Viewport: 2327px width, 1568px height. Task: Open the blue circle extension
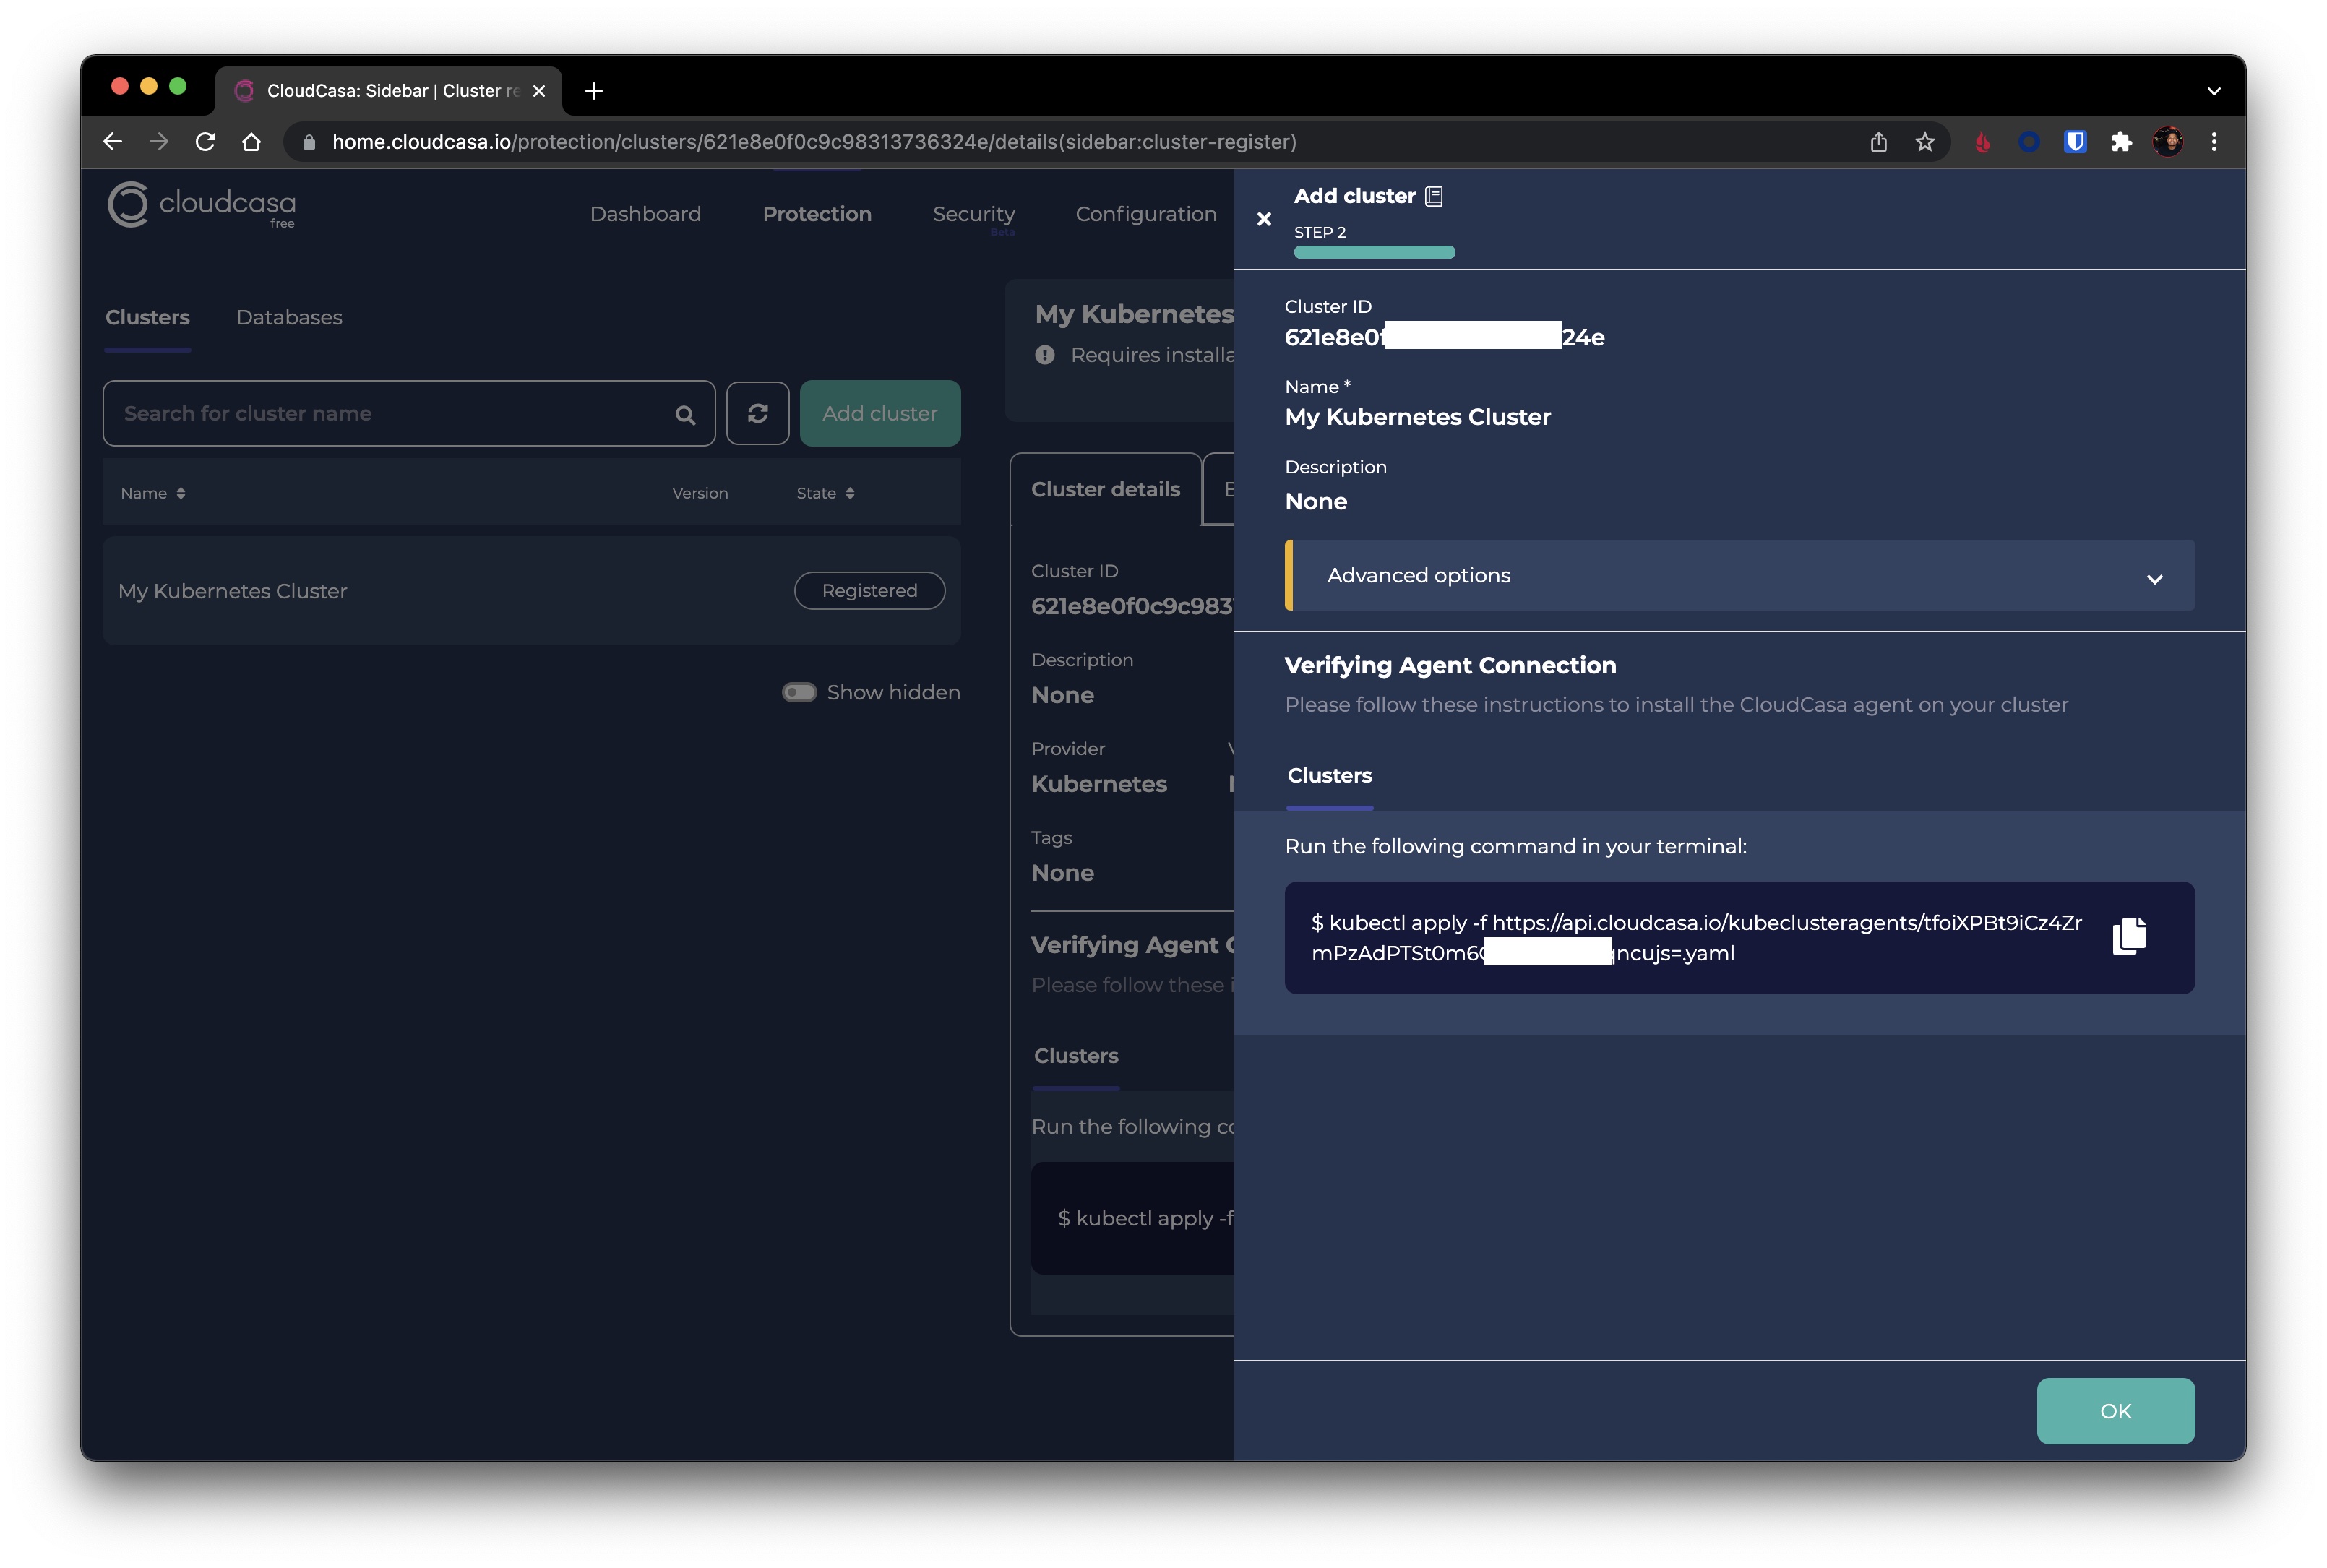point(2028,142)
